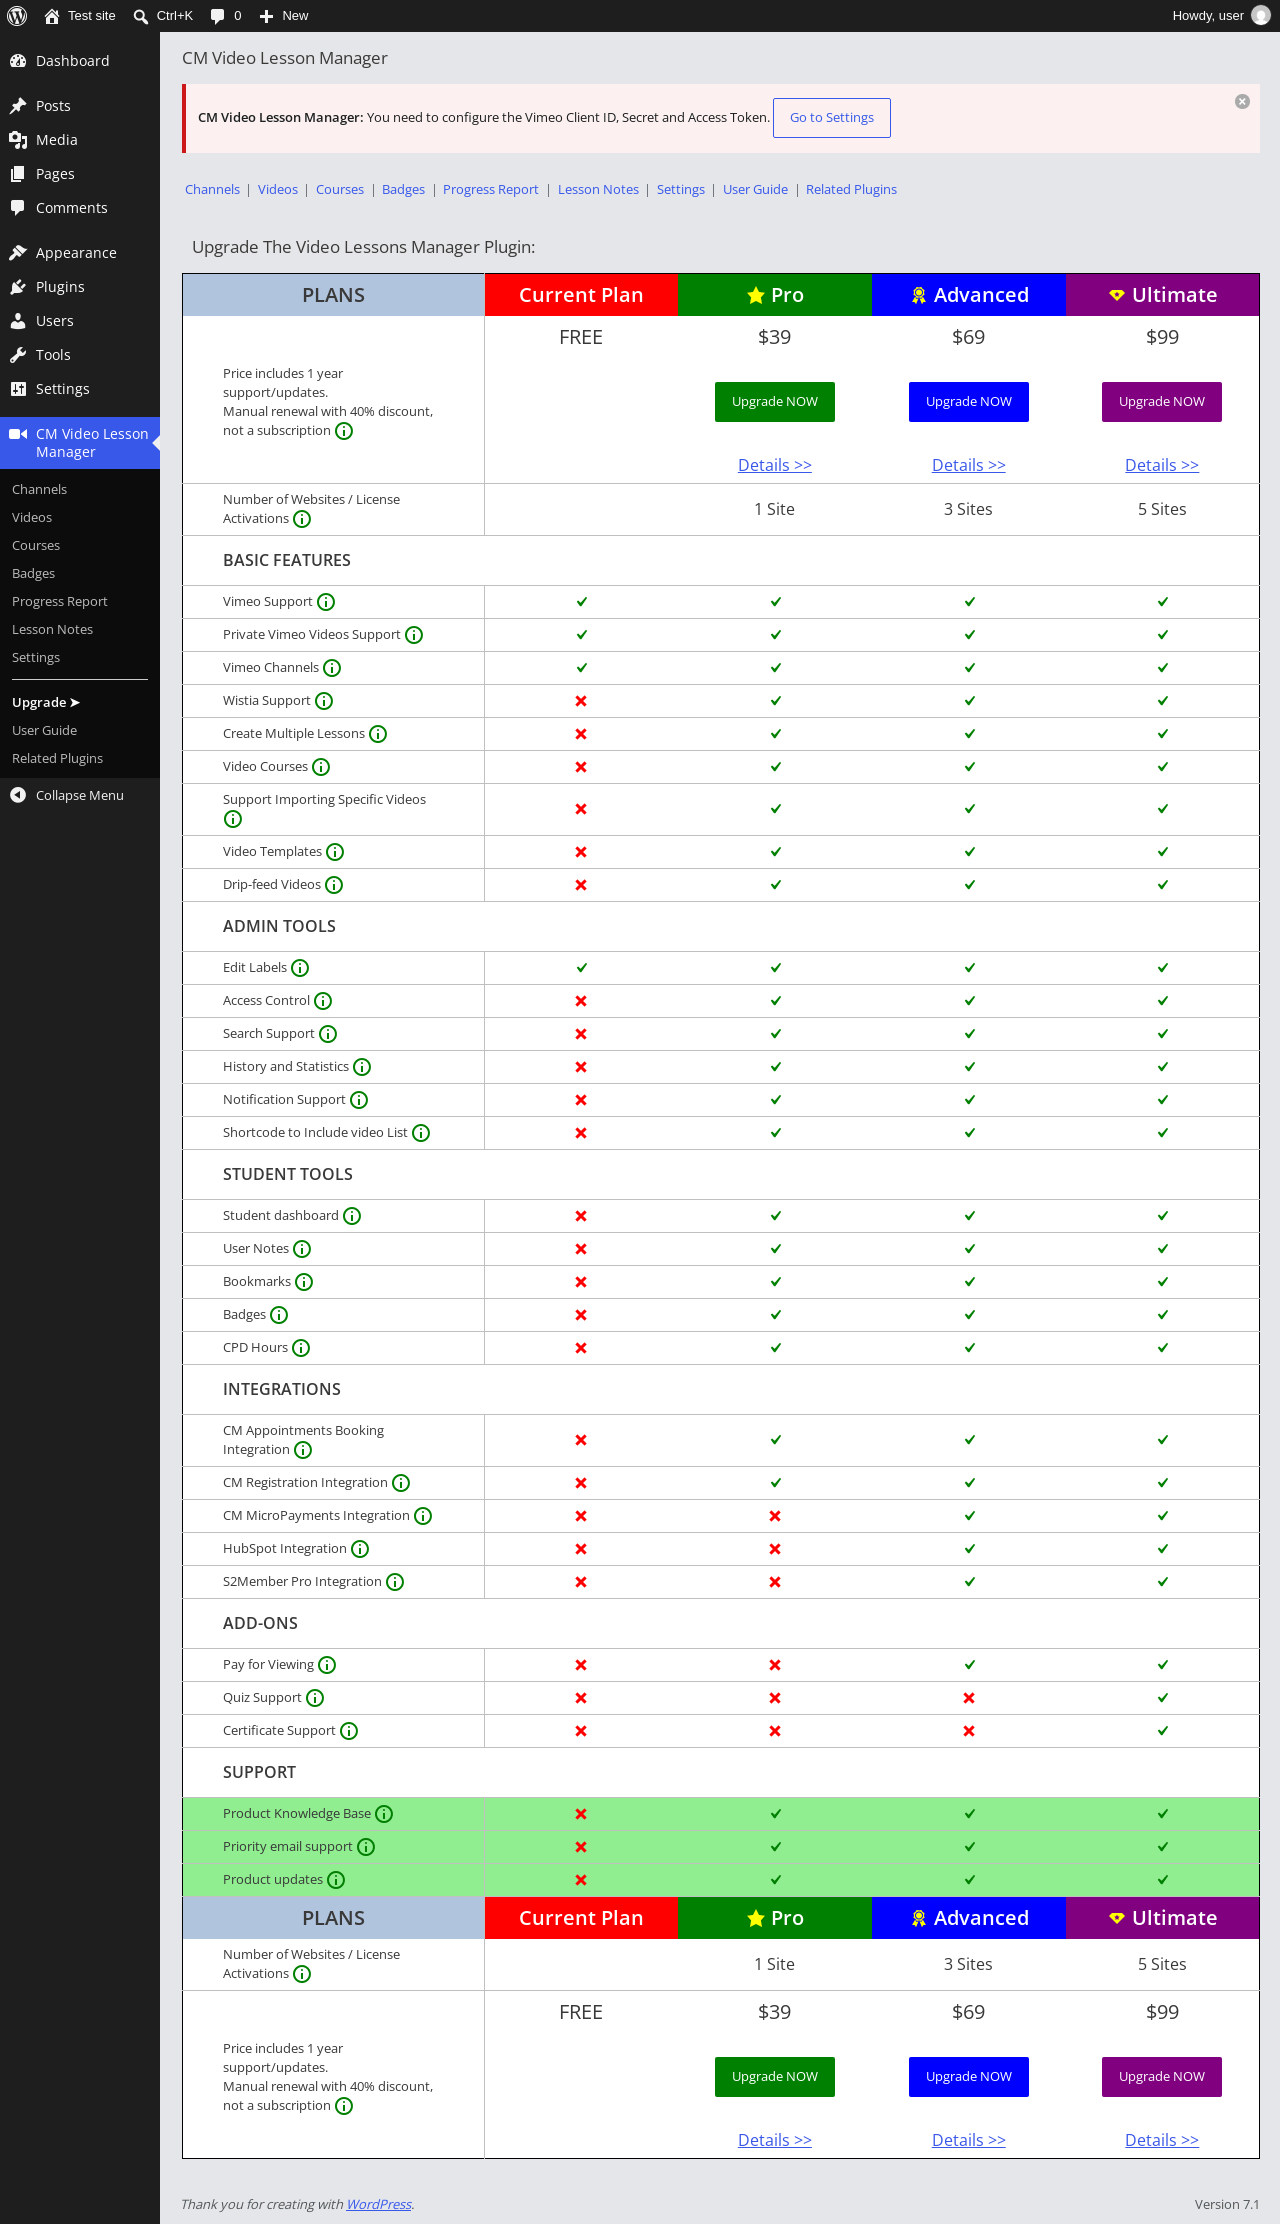
Task: Go to Channels tab link in page navigation
Action: pyautogui.click(x=213, y=190)
